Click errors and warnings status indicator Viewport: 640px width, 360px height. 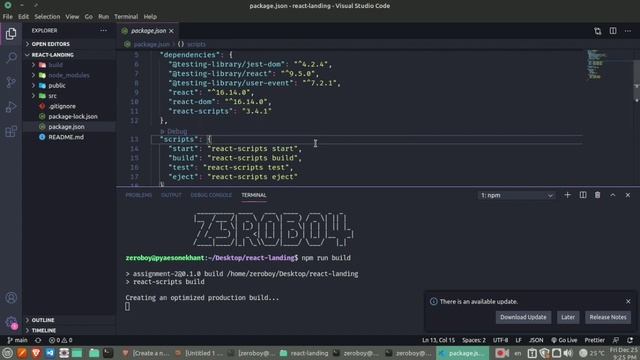coord(60,340)
